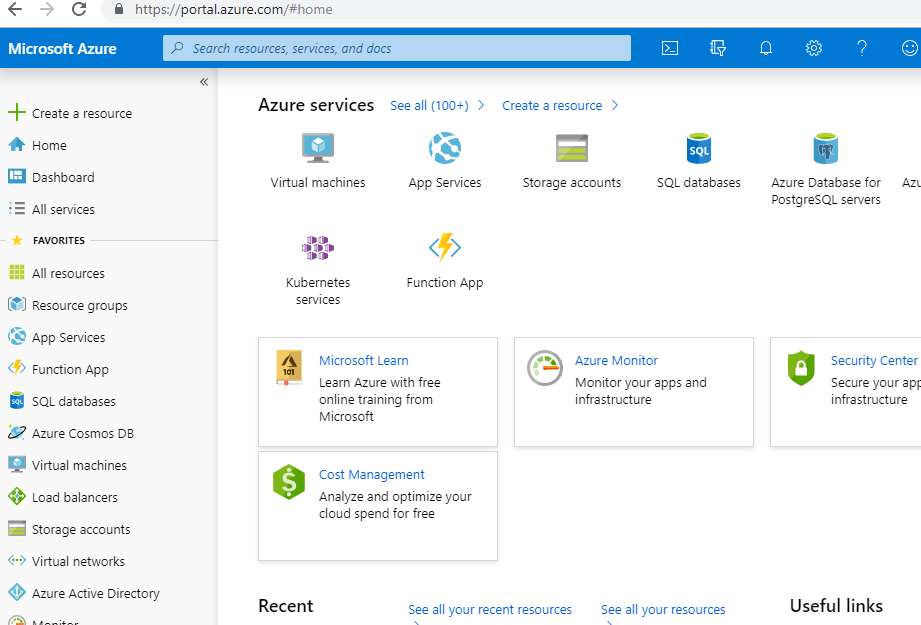The image size is (921, 625).
Task: Collapse the left sidebar menu
Action: (x=204, y=82)
